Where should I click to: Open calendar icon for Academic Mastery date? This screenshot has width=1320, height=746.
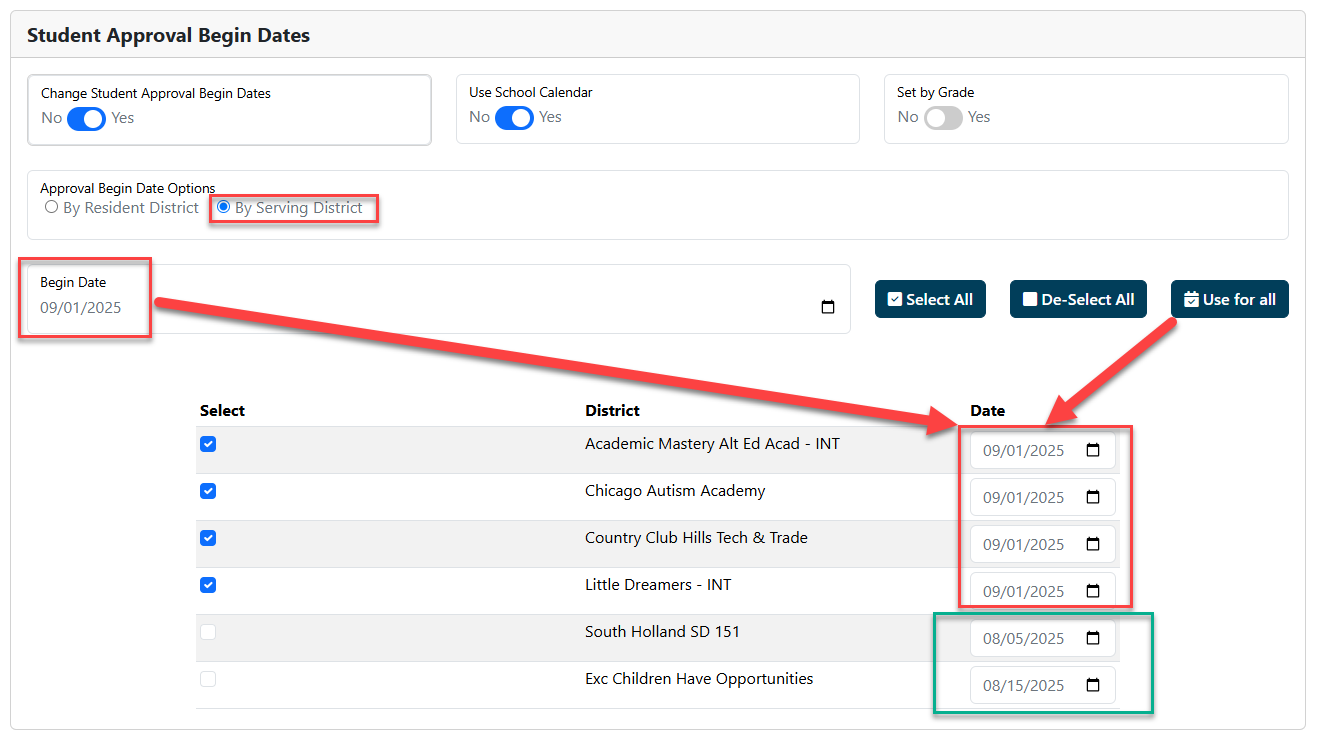(x=1093, y=450)
